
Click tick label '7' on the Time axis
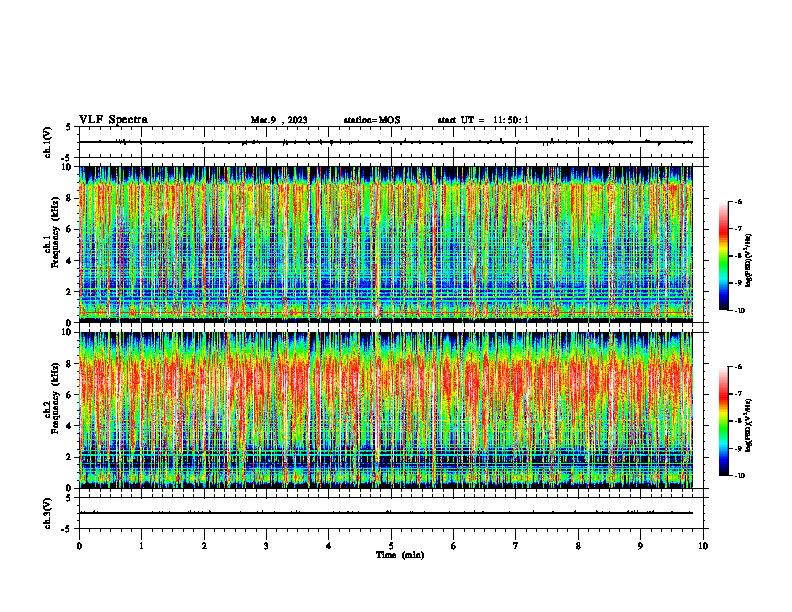point(516,546)
